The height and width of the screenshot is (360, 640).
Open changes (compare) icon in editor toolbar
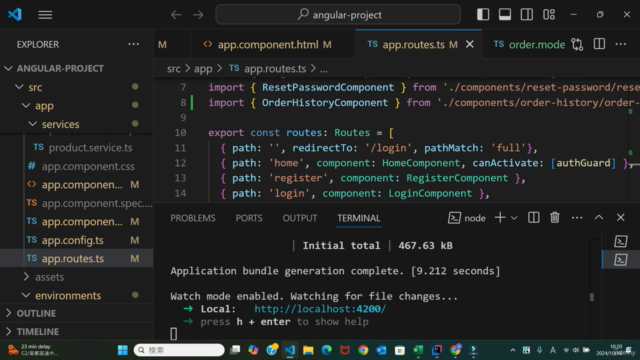[x=577, y=44]
